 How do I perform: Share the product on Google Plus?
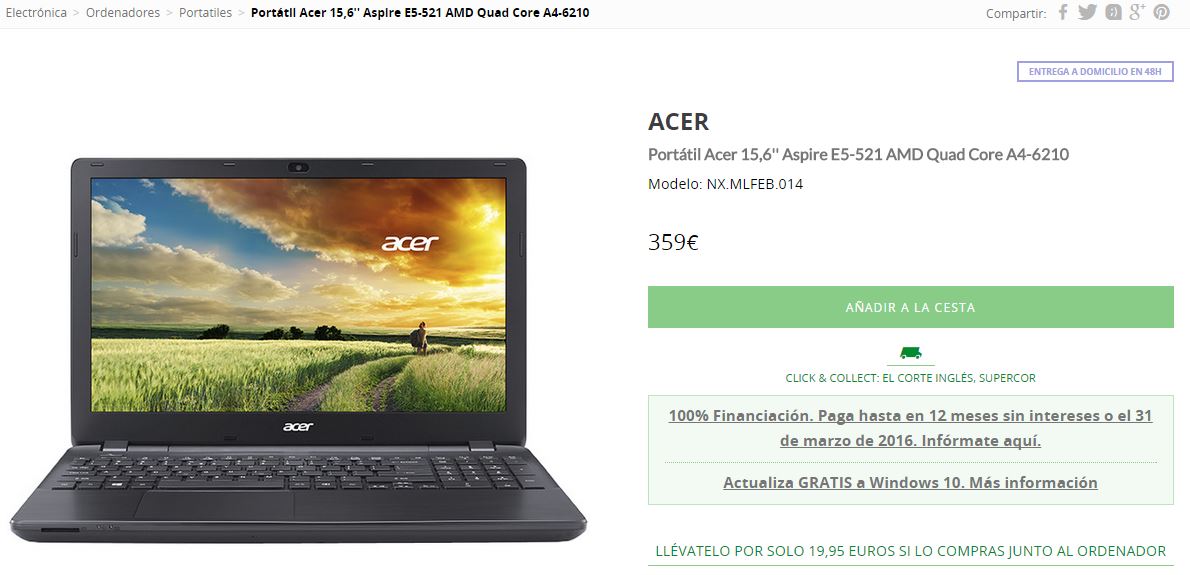(x=1137, y=11)
